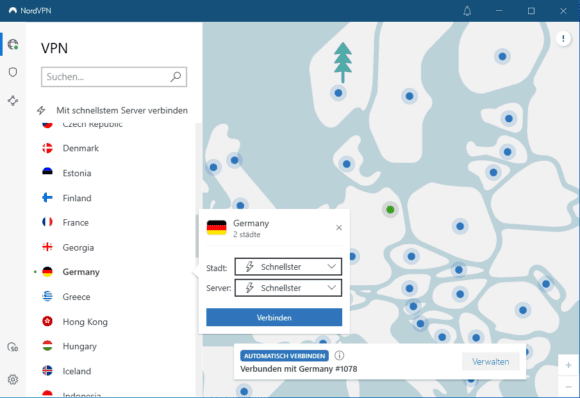Click the Hungary flag icon
The height and width of the screenshot is (398, 580).
click(47, 346)
